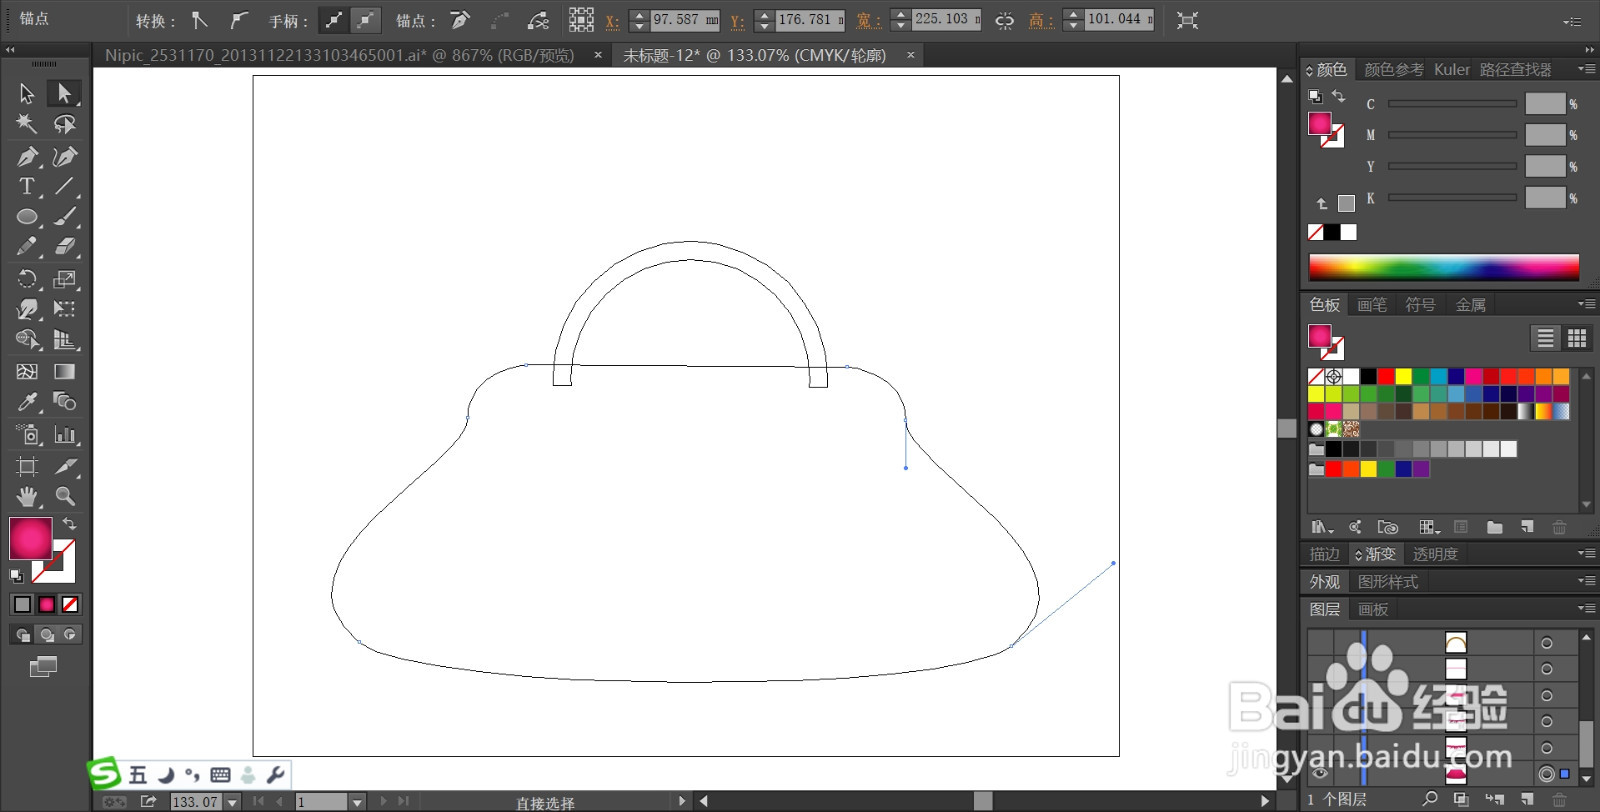Select the Line Segment tool
1600x812 pixels.
64,186
